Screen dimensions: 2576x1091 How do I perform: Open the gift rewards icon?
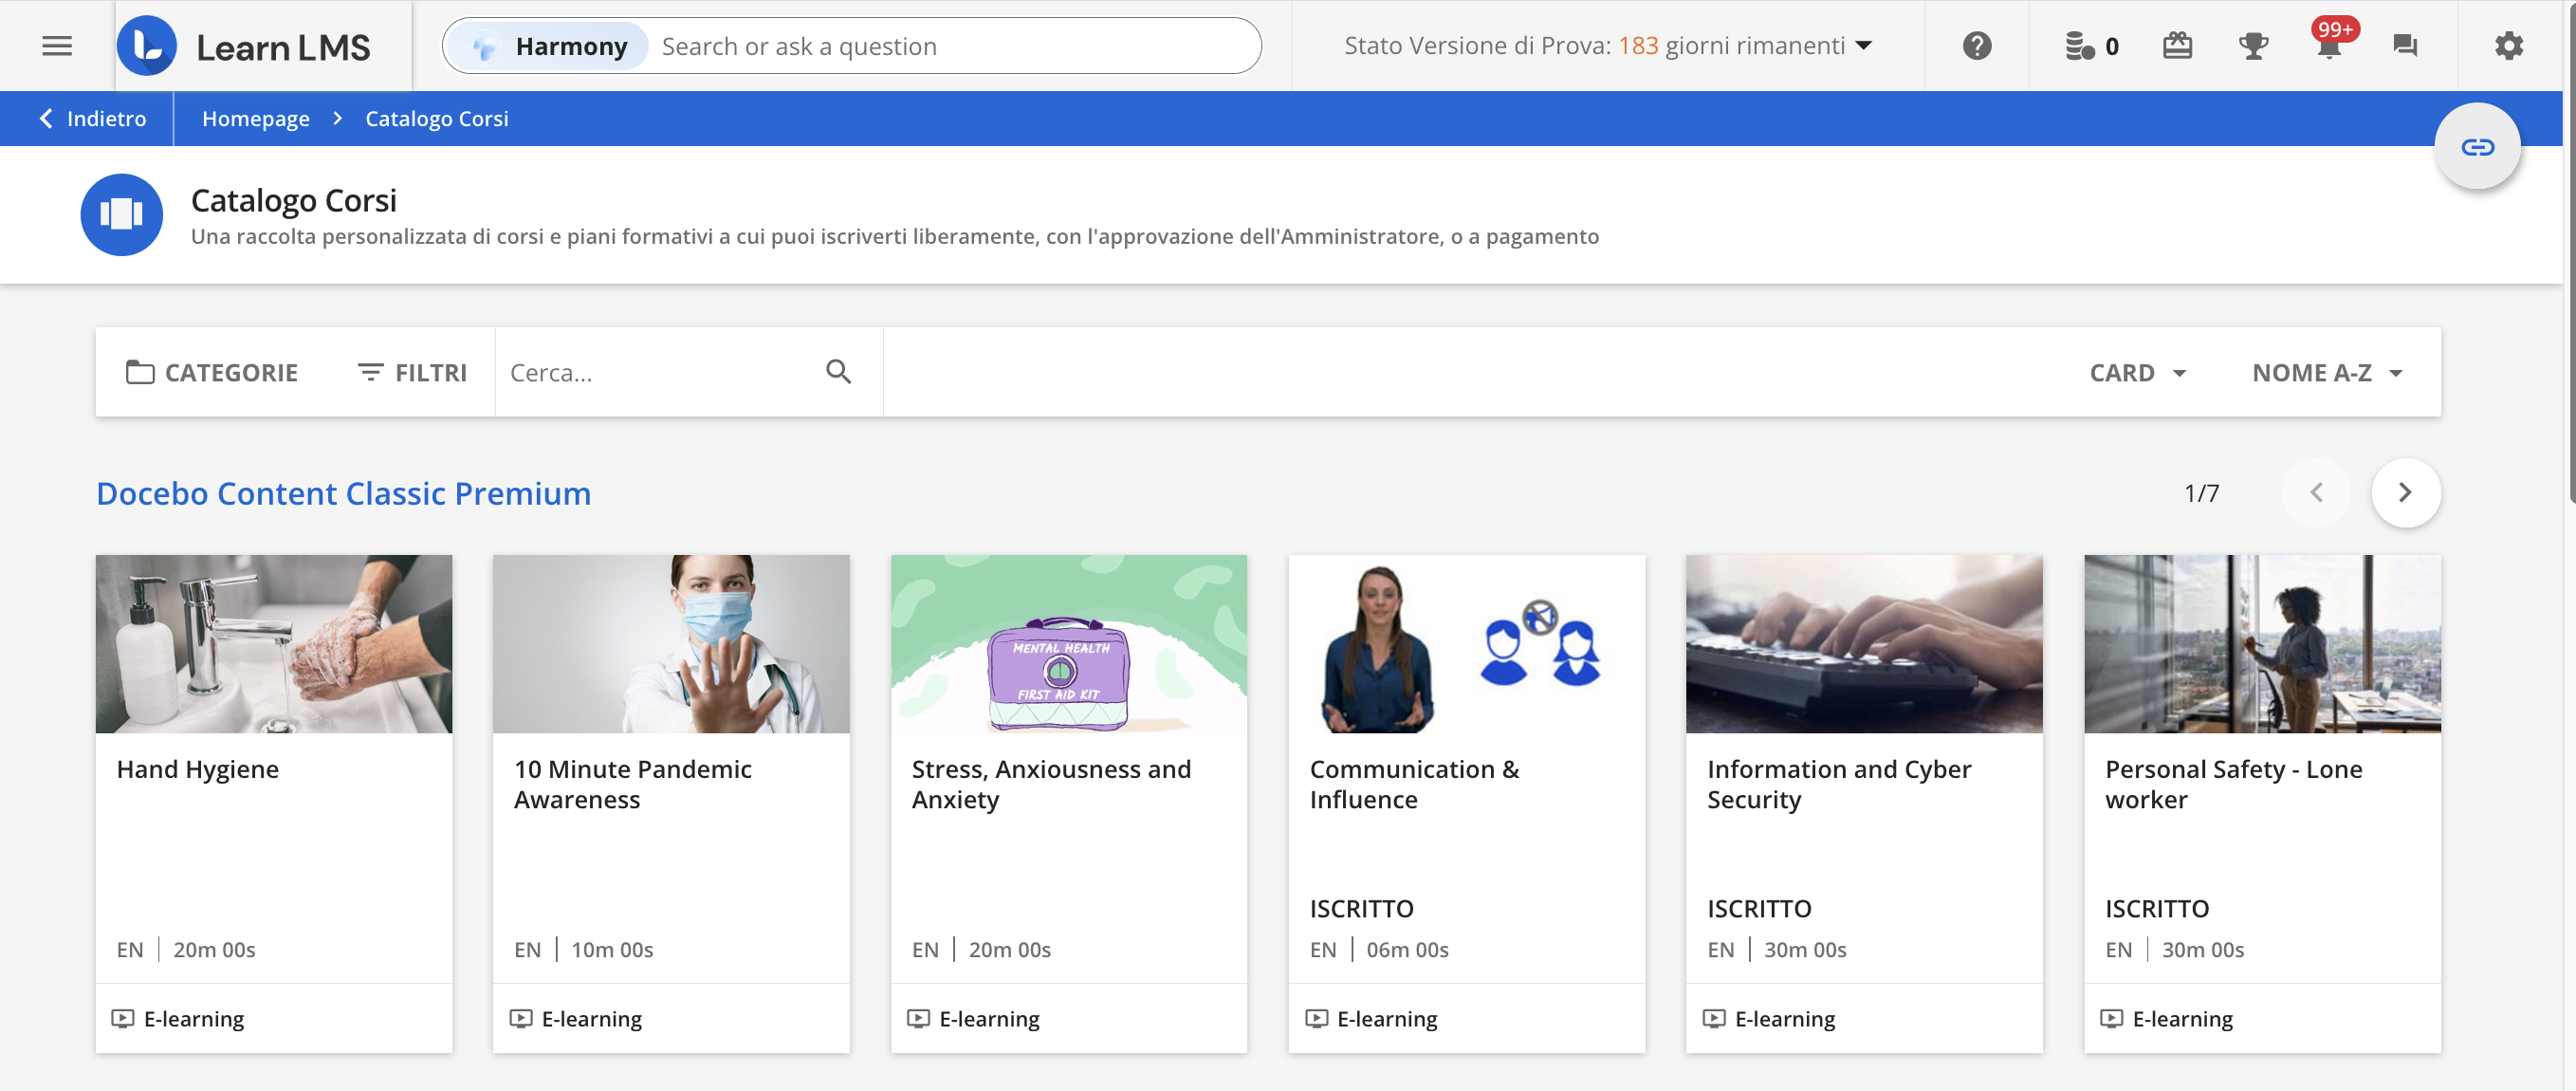(2177, 46)
